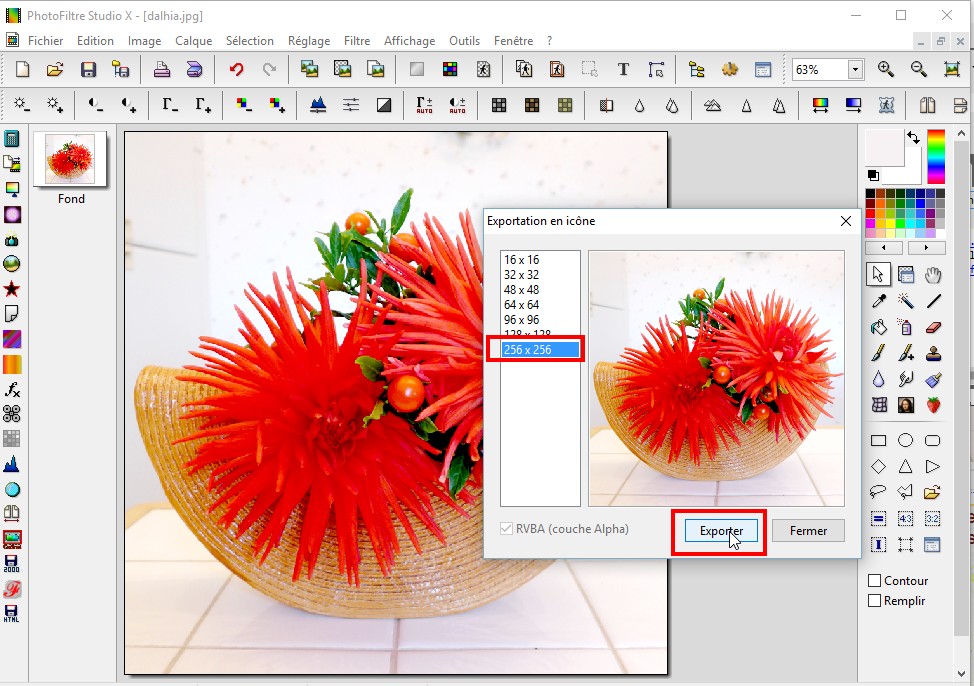The image size is (974, 686).
Task: Select the Line tool
Action: click(x=933, y=301)
